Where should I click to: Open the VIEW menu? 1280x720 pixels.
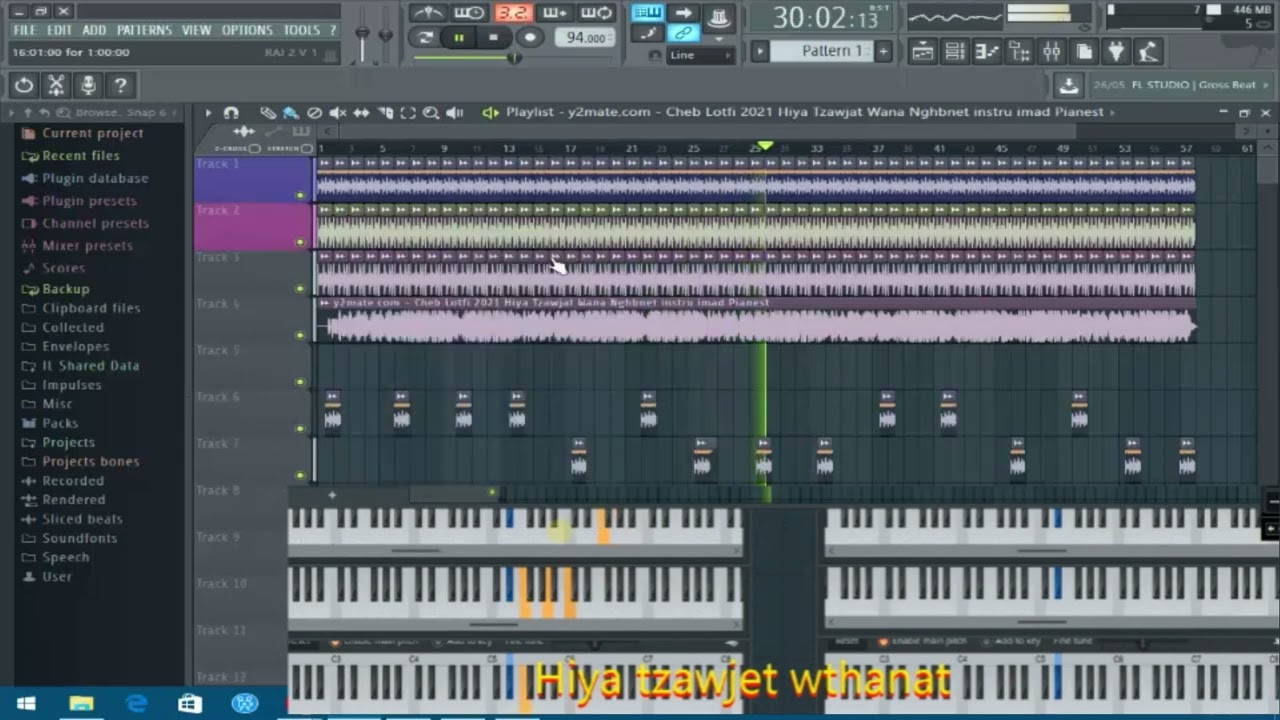pyautogui.click(x=197, y=30)
